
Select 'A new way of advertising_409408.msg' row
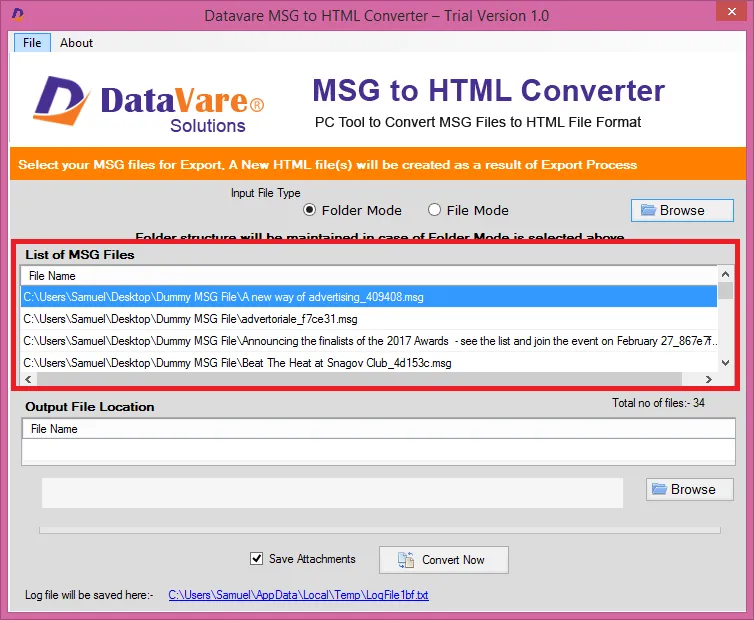point(369,297)
